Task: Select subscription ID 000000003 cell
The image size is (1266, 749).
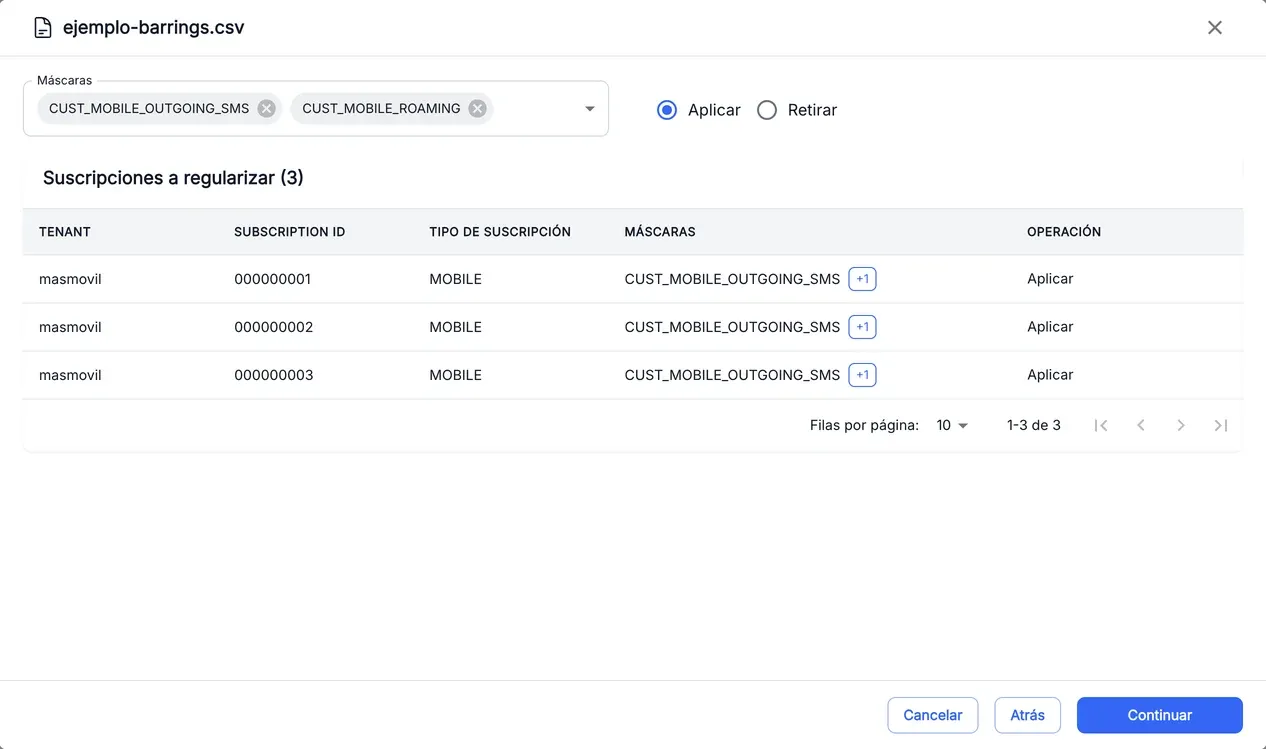Action: (x=274, y=375)
